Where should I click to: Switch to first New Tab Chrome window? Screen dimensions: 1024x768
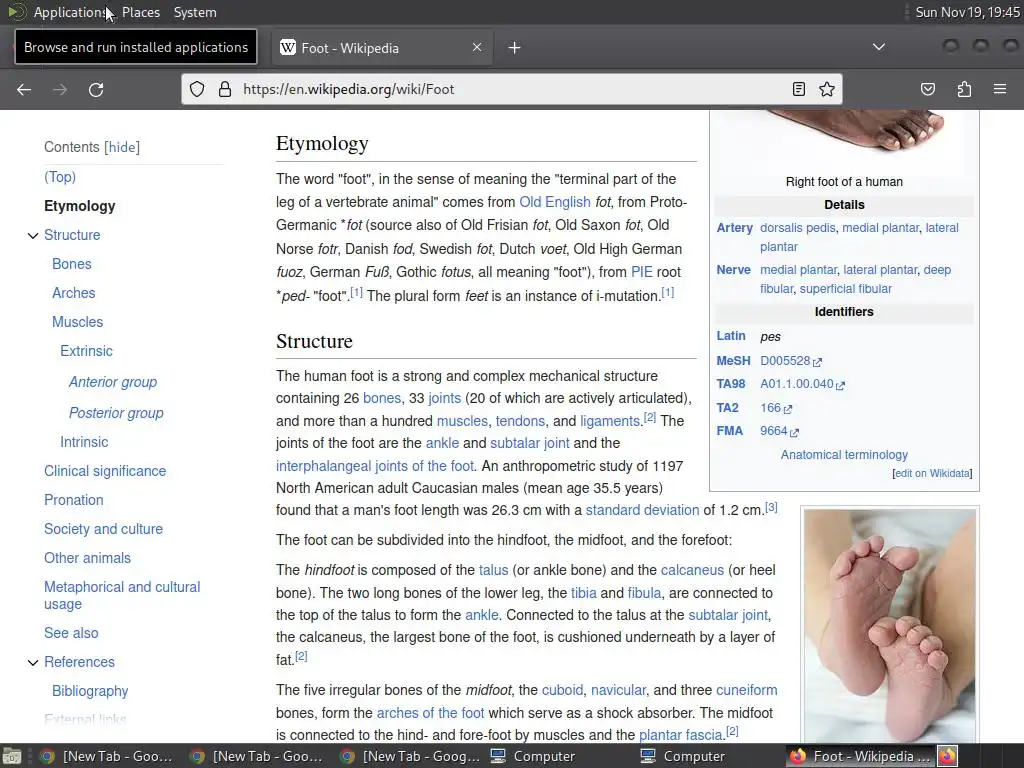click(x=106, y=756)
